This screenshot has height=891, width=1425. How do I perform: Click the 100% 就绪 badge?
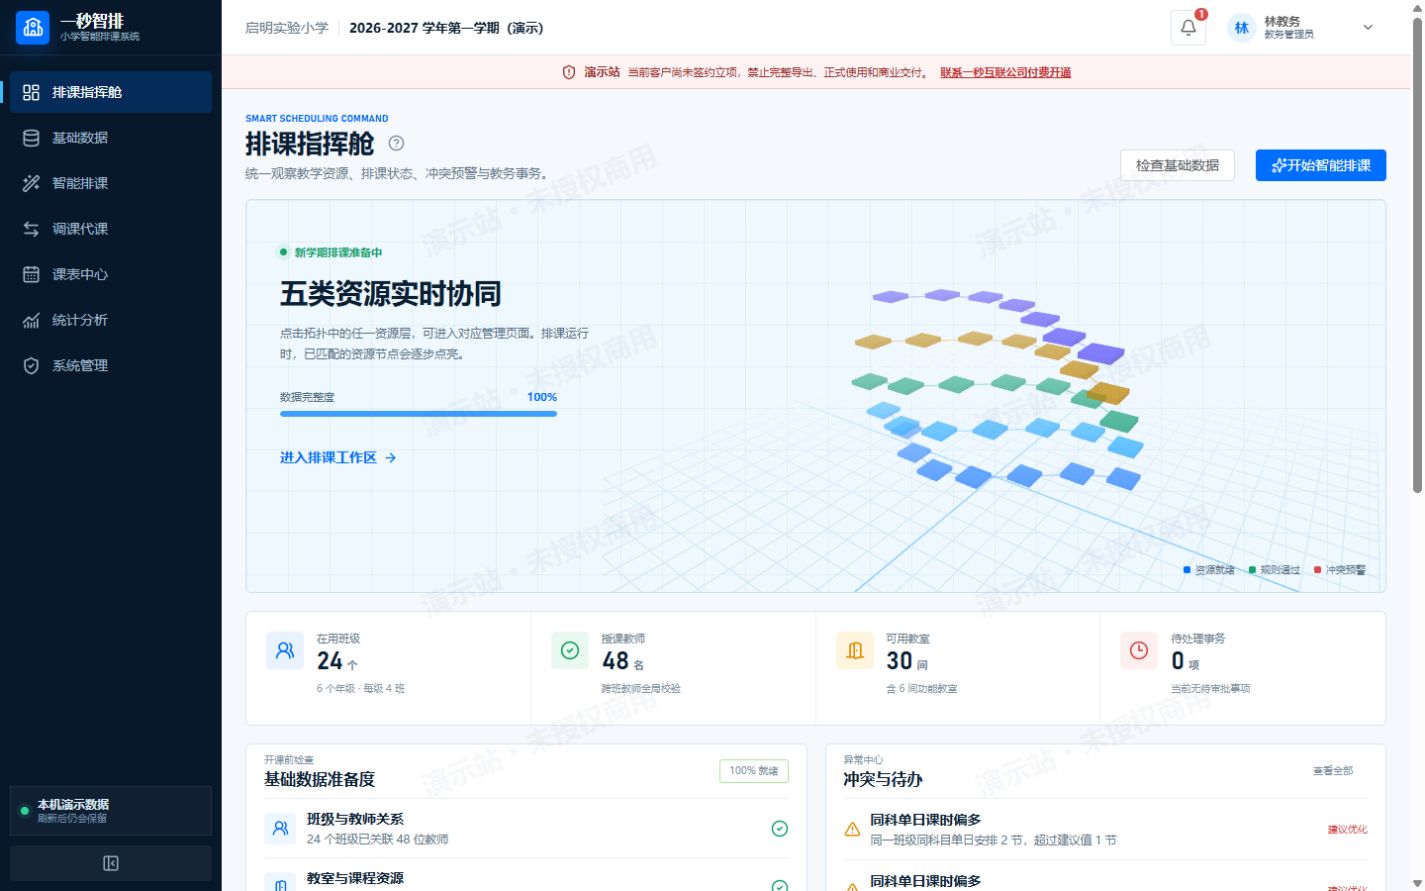pyautogui.click(x=754, y=771)
